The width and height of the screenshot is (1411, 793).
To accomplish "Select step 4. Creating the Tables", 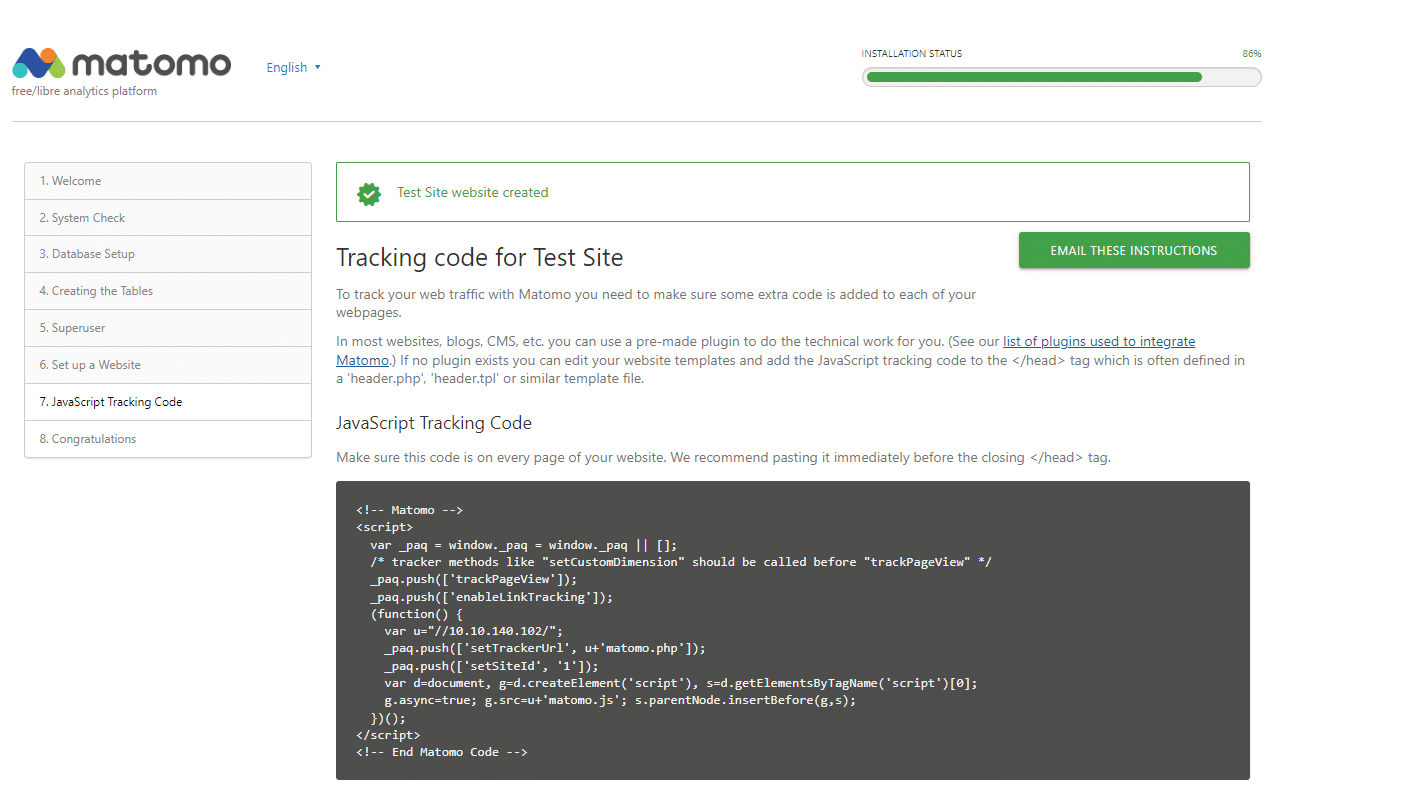I will [168, 291].
